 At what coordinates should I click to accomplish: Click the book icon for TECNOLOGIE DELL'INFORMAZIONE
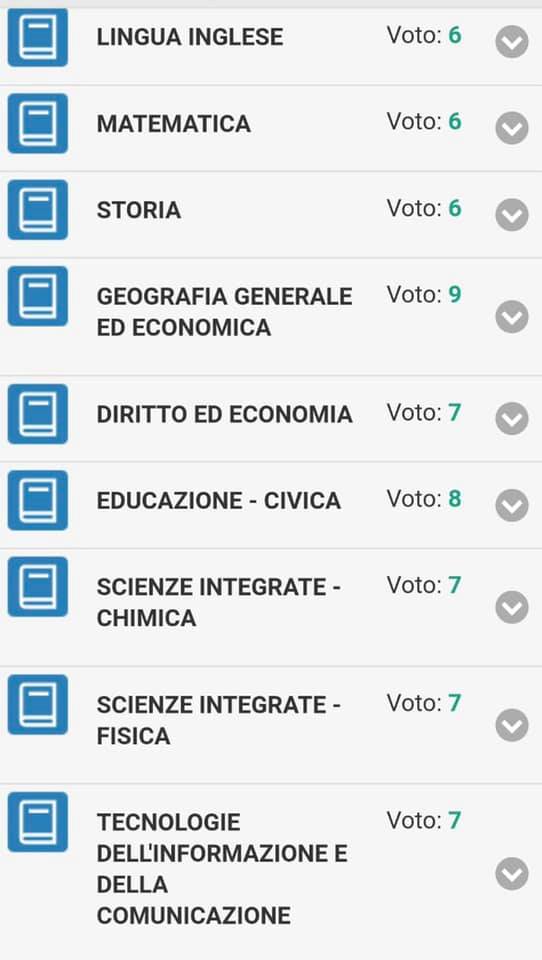click(37, 822)
